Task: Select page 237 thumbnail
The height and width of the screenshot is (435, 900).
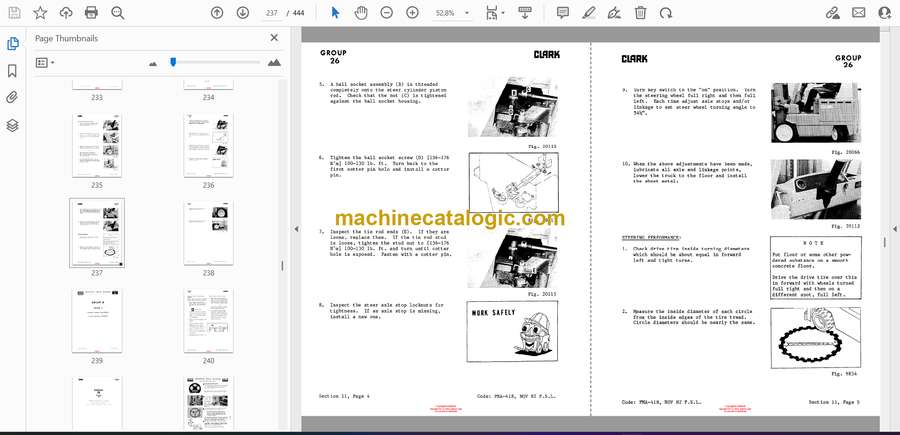Action: (97, 232)
